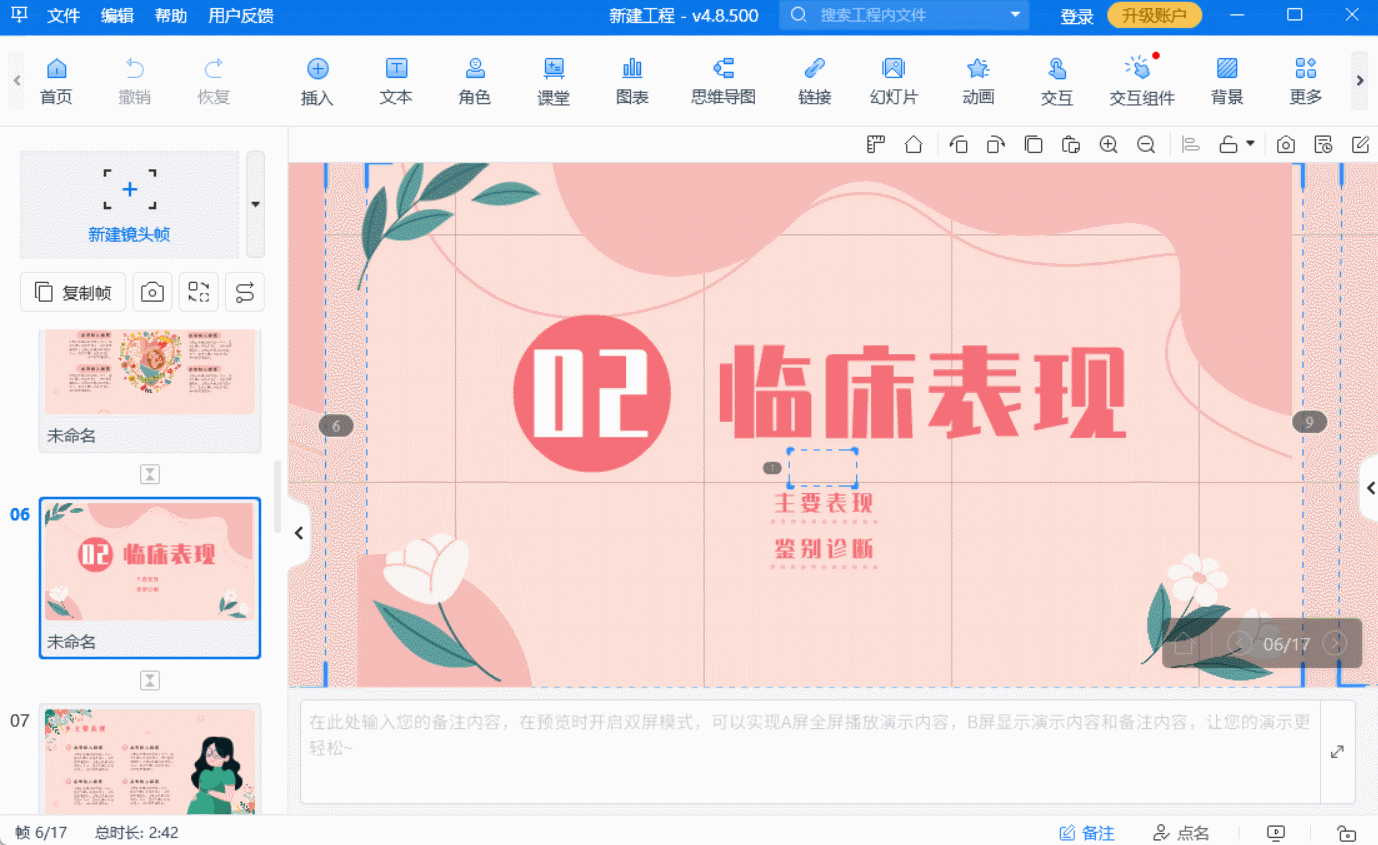Open the 编辑 menu
Image resolution: width=1378 pixels, height=845 pixels.
[x=117, y=15]
